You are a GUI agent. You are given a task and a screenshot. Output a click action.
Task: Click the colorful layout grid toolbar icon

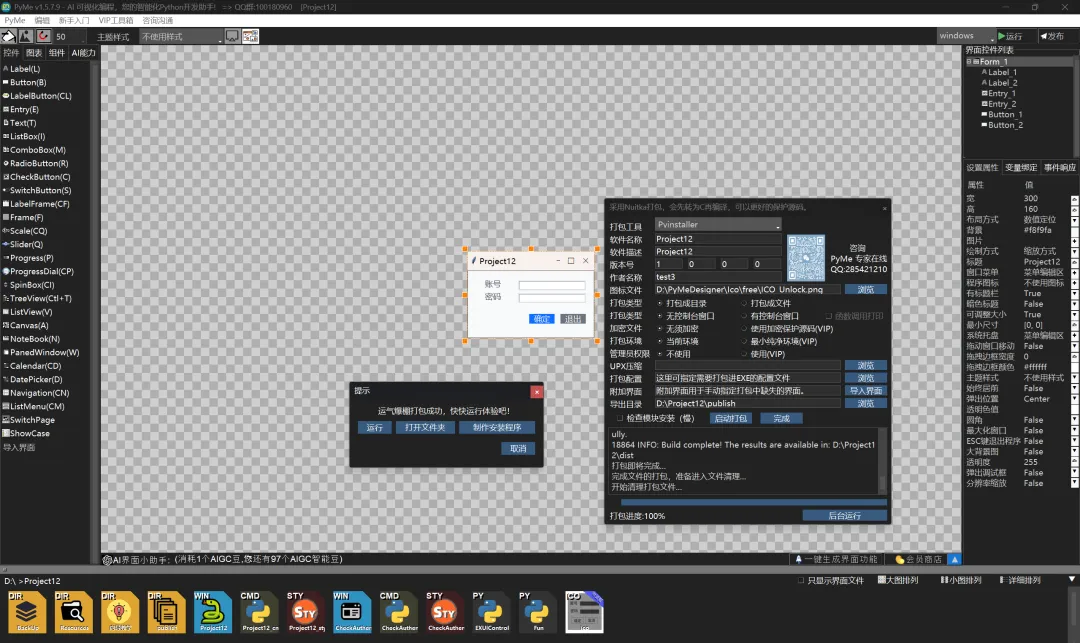[x=250, y=36]
